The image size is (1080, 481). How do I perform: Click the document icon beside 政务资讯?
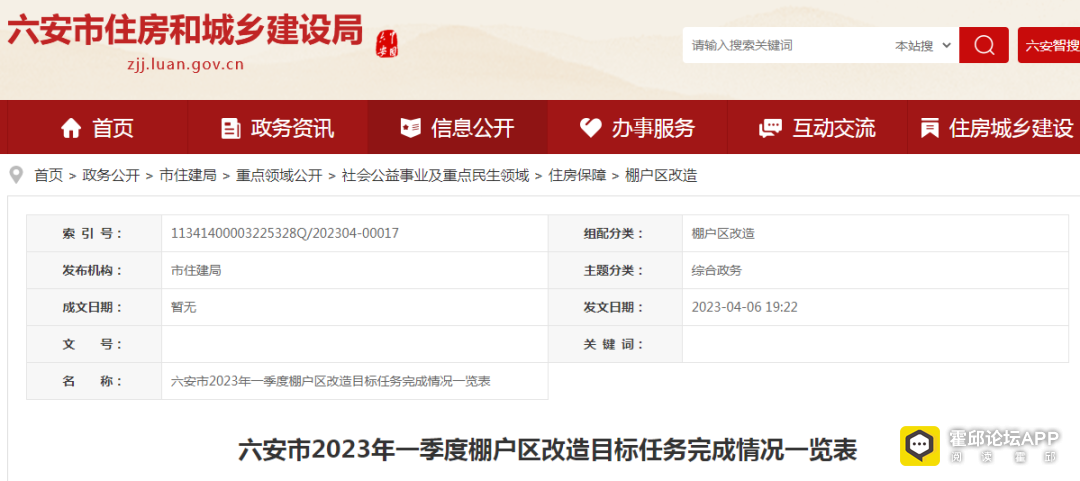click(230, 128)
